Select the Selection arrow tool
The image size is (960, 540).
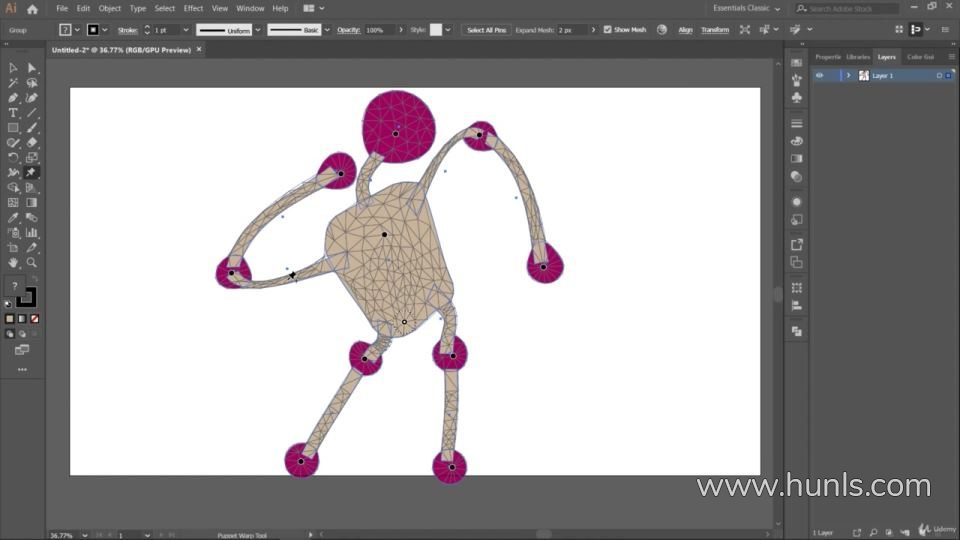[13, 68]
